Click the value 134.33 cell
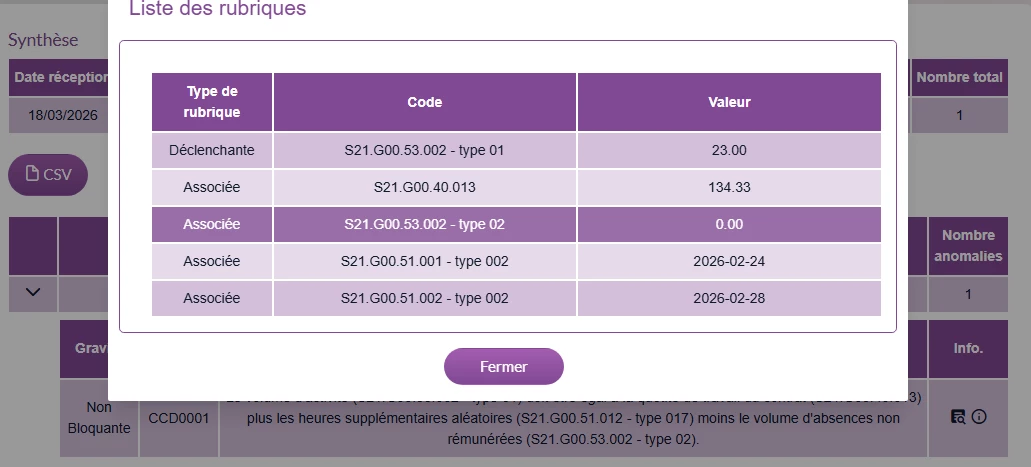This screenshot has width=1031, height=467. coord(728,187)
